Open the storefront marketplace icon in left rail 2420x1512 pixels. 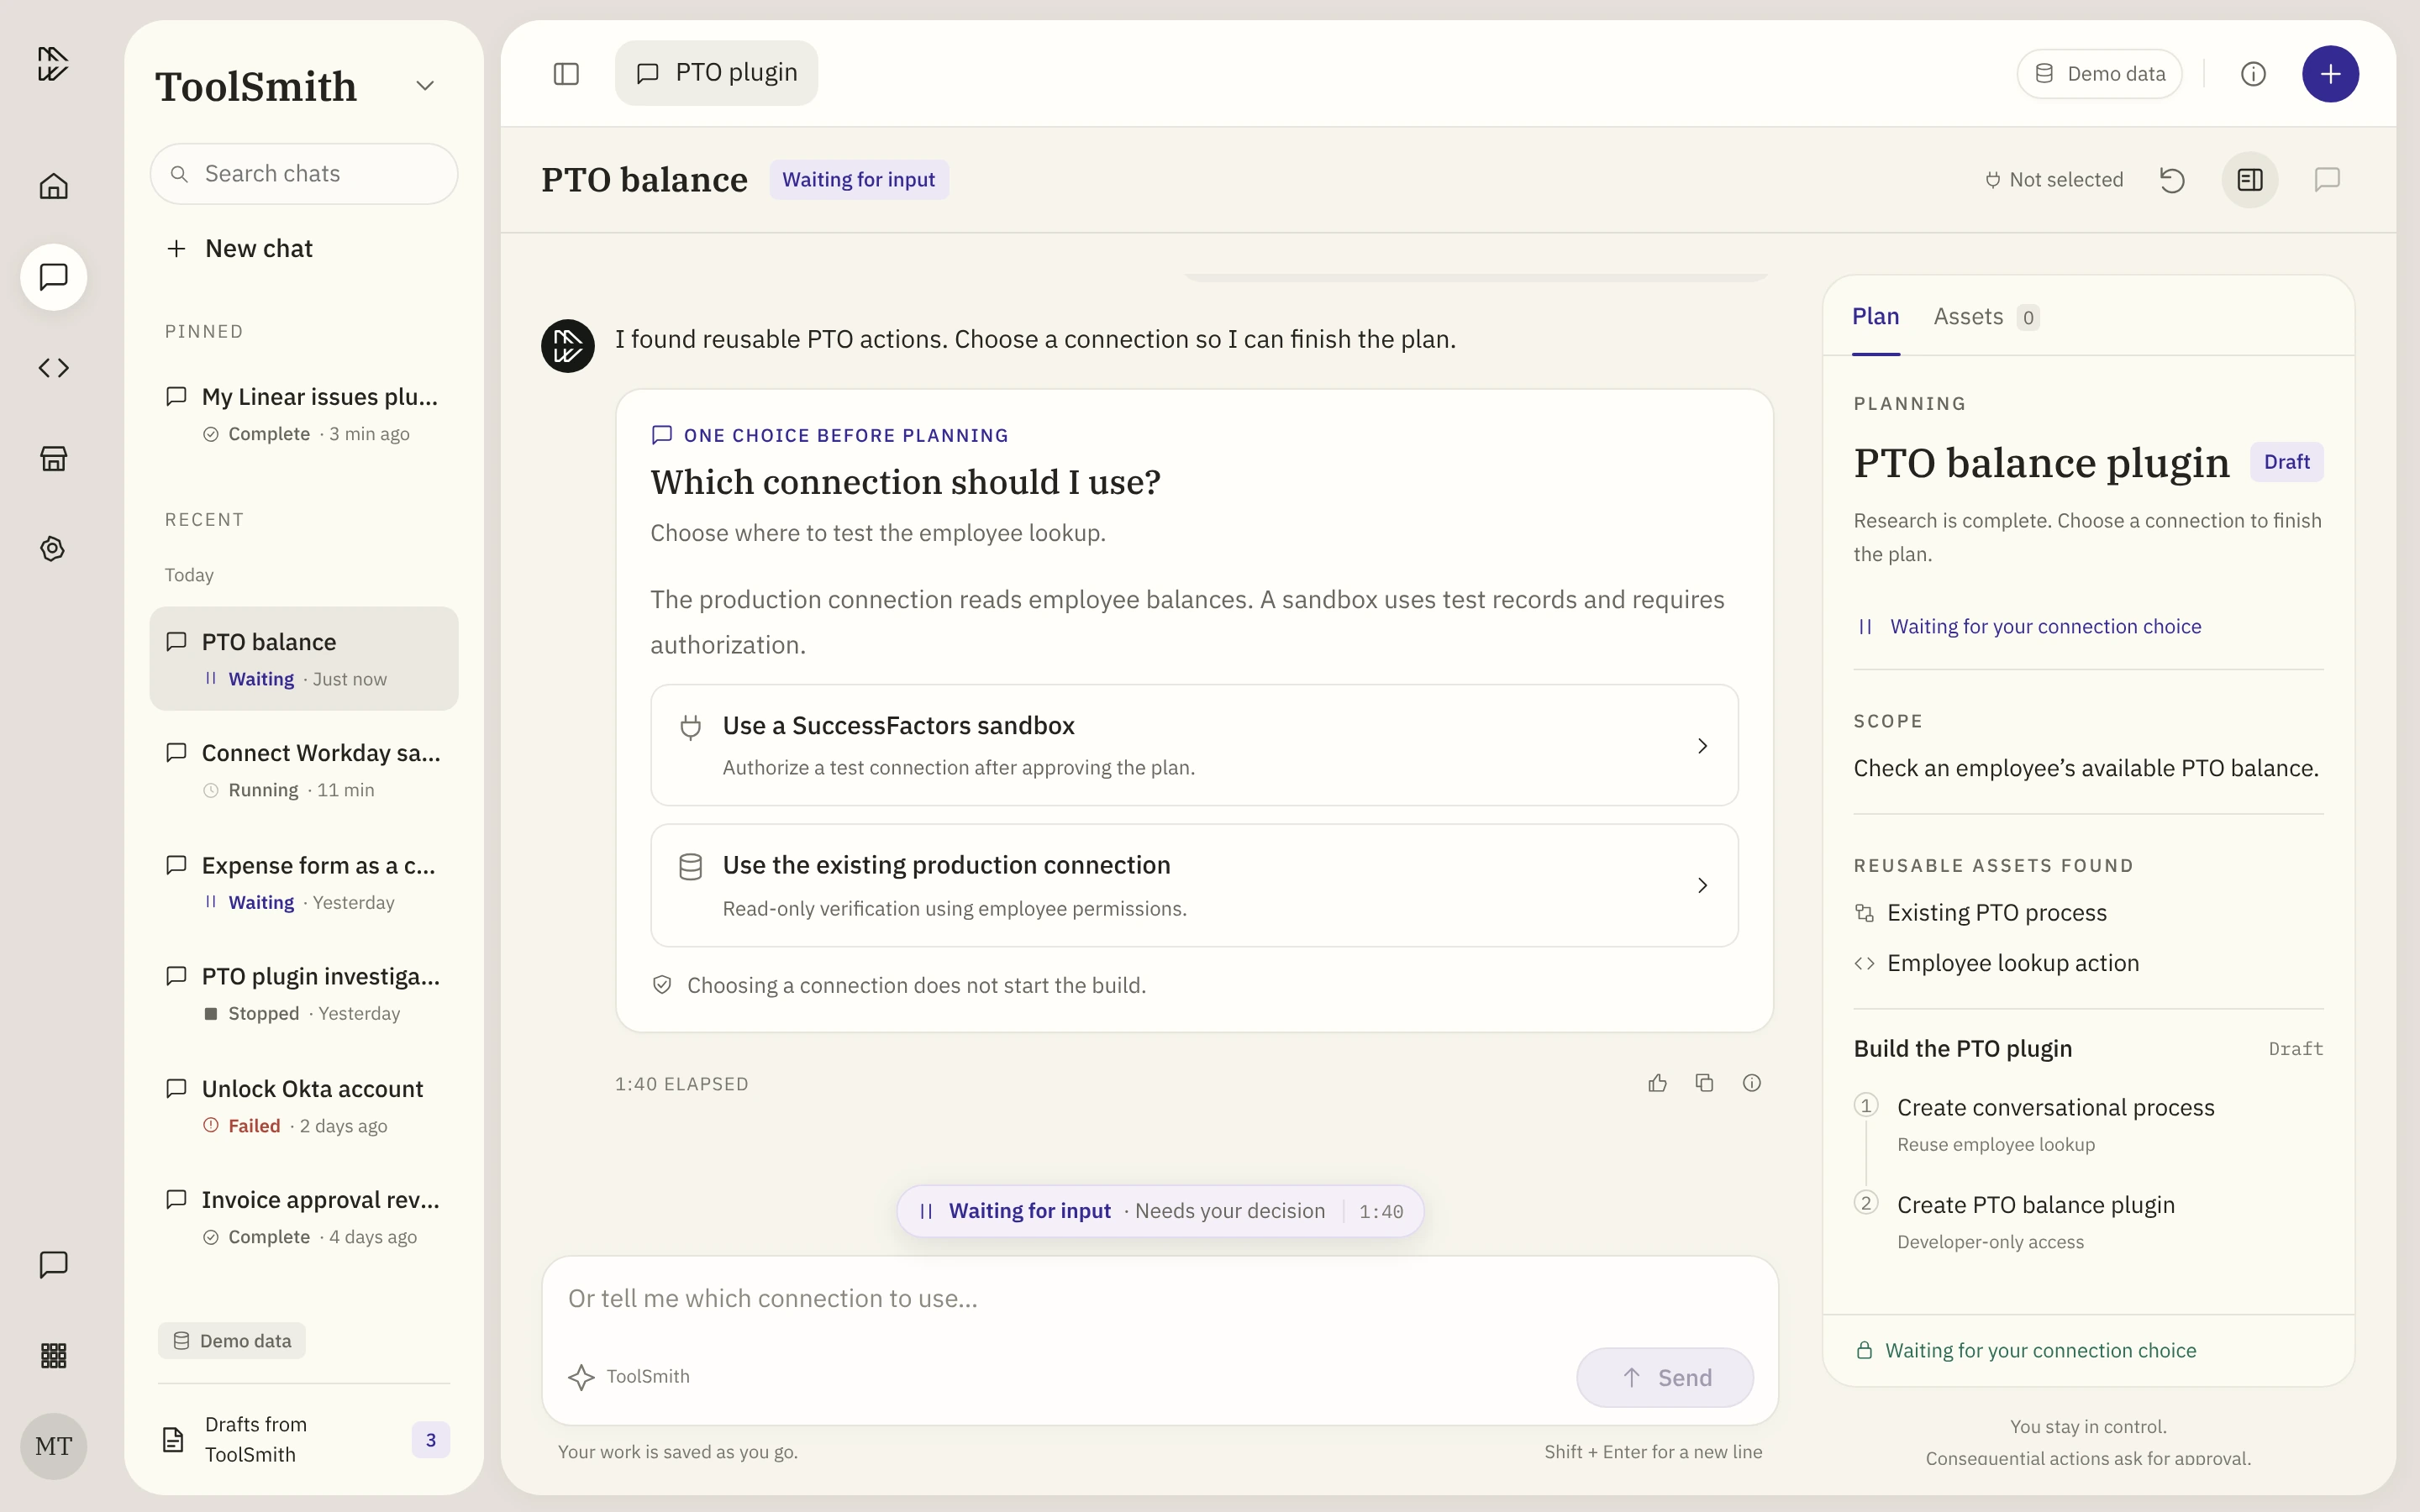[x=54, y=459]
